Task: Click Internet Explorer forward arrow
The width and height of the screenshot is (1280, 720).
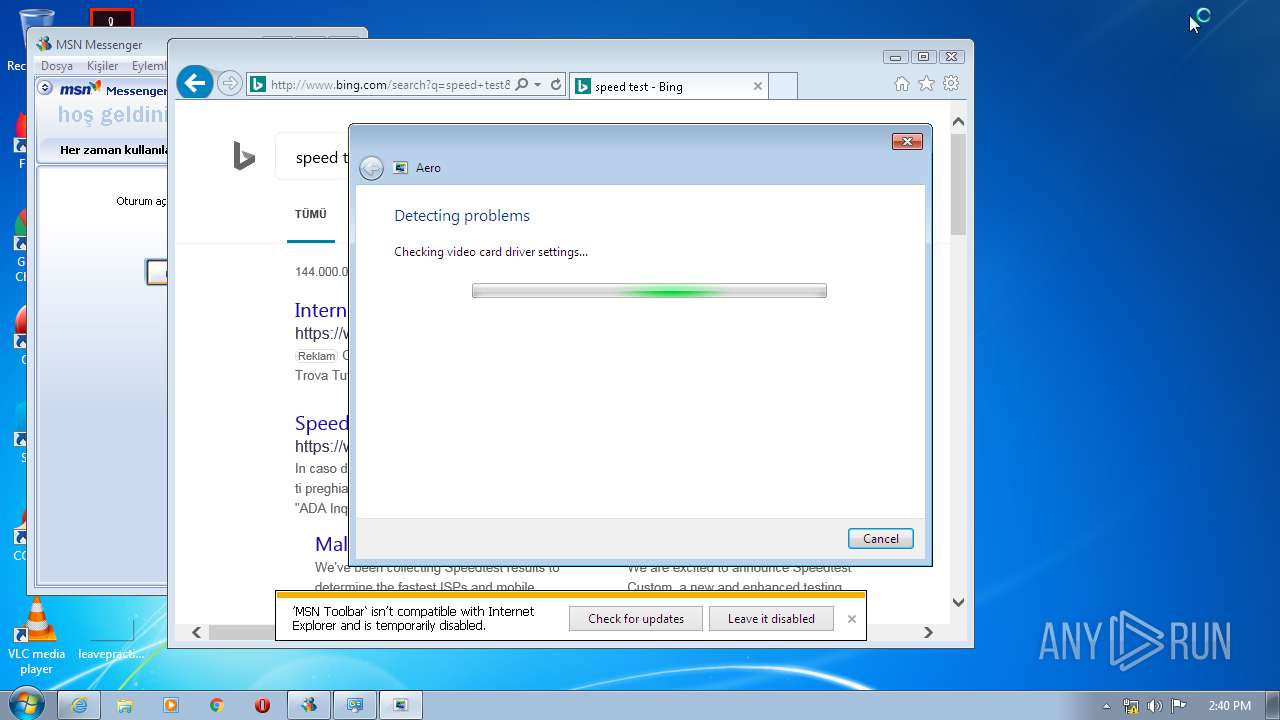Action: coord(230,84)
